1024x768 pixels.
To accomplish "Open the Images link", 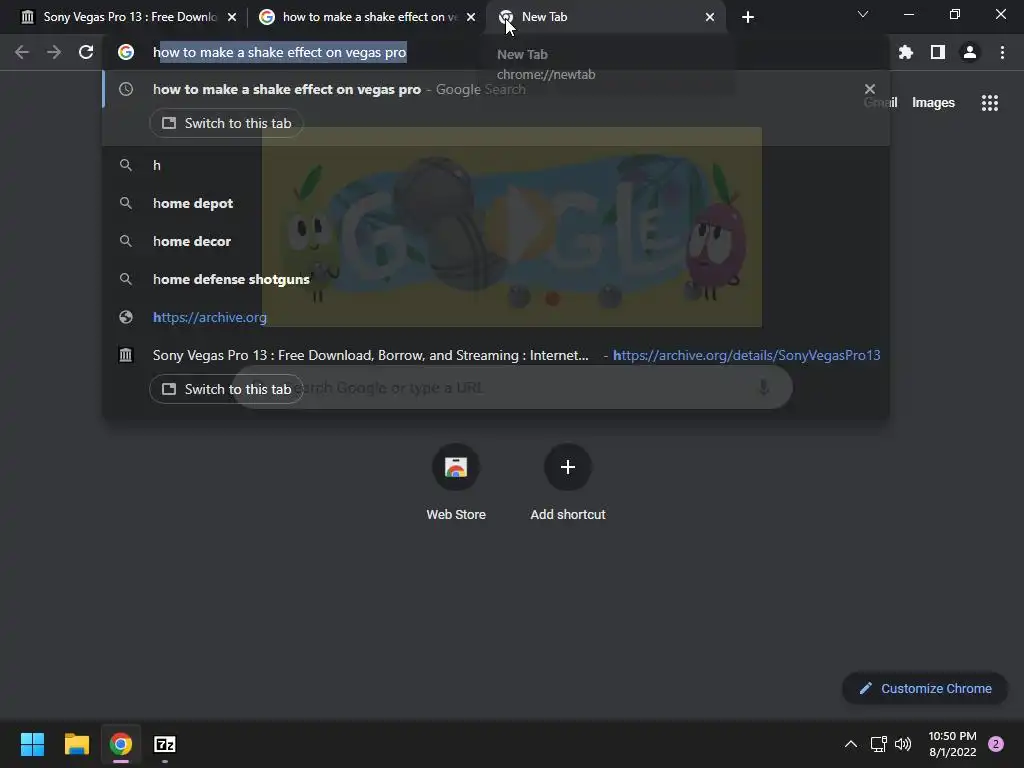I will [x=933, y=103].
